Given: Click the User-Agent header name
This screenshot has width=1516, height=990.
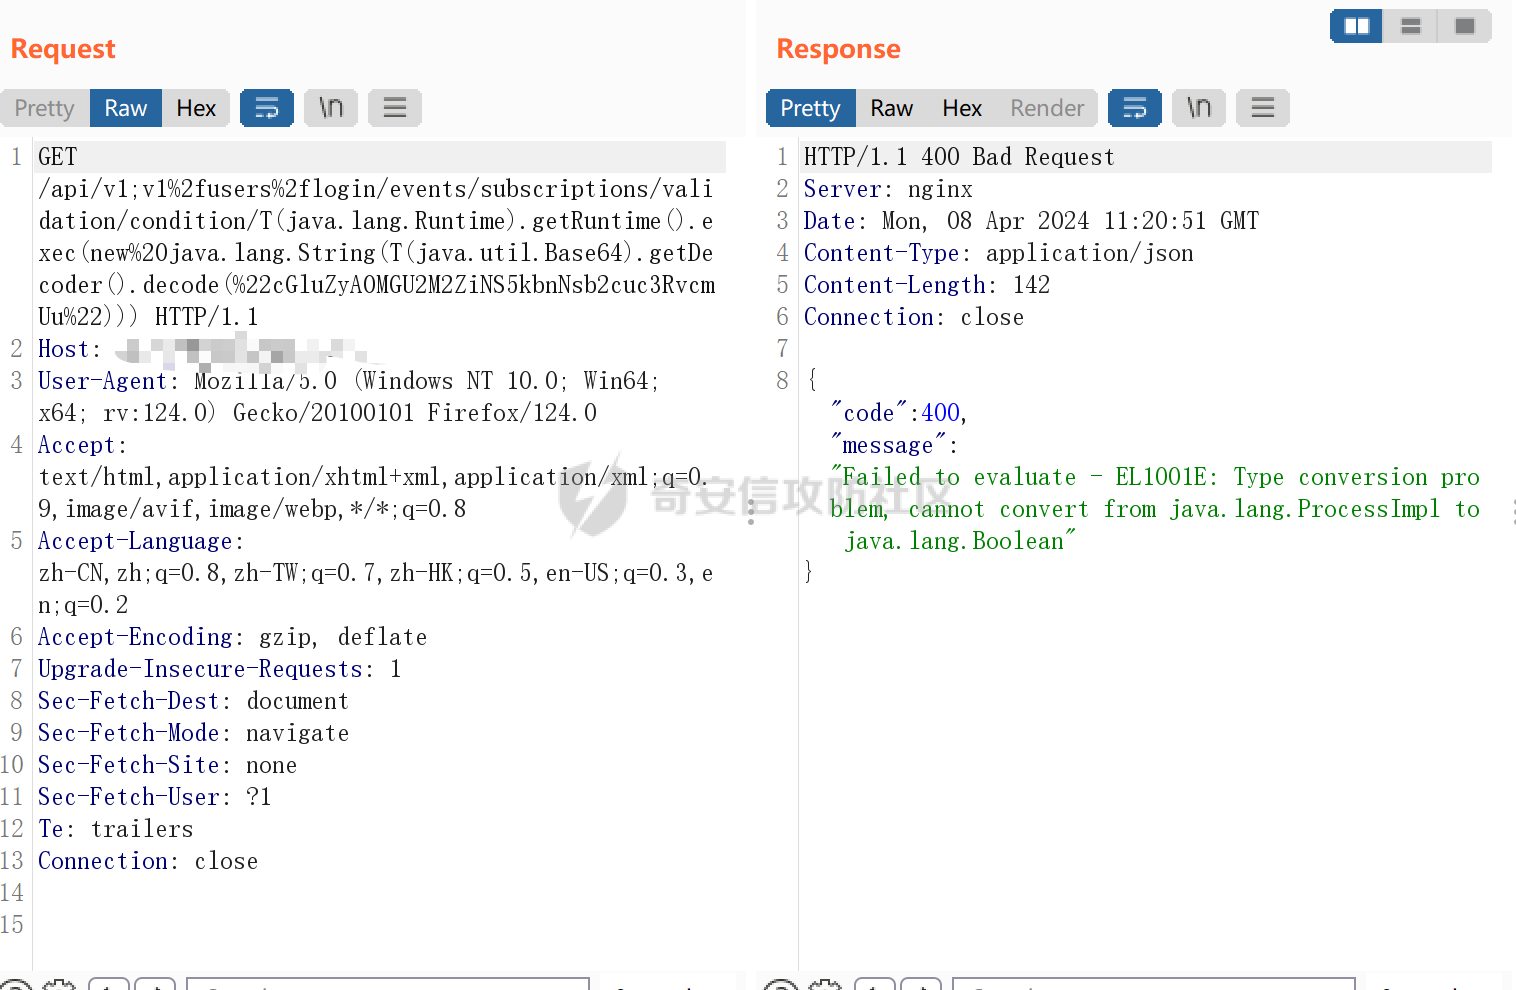Looking at the screenshot, I should coord(102,381).
